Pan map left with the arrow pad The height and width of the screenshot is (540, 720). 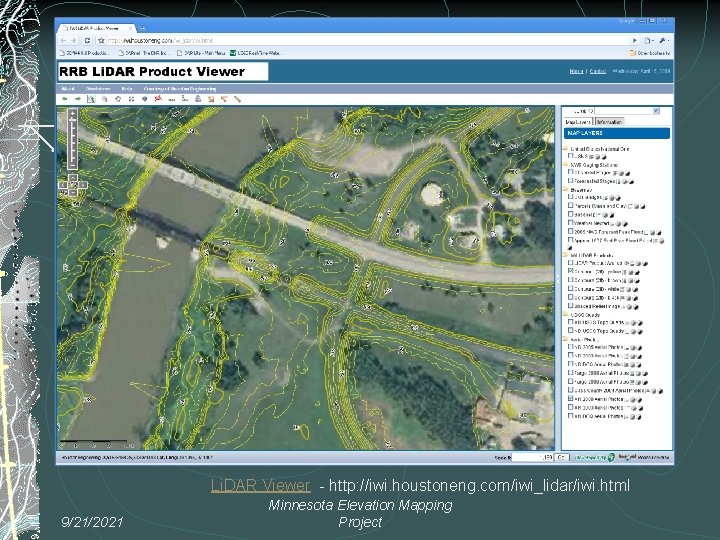tap(63, 185)
